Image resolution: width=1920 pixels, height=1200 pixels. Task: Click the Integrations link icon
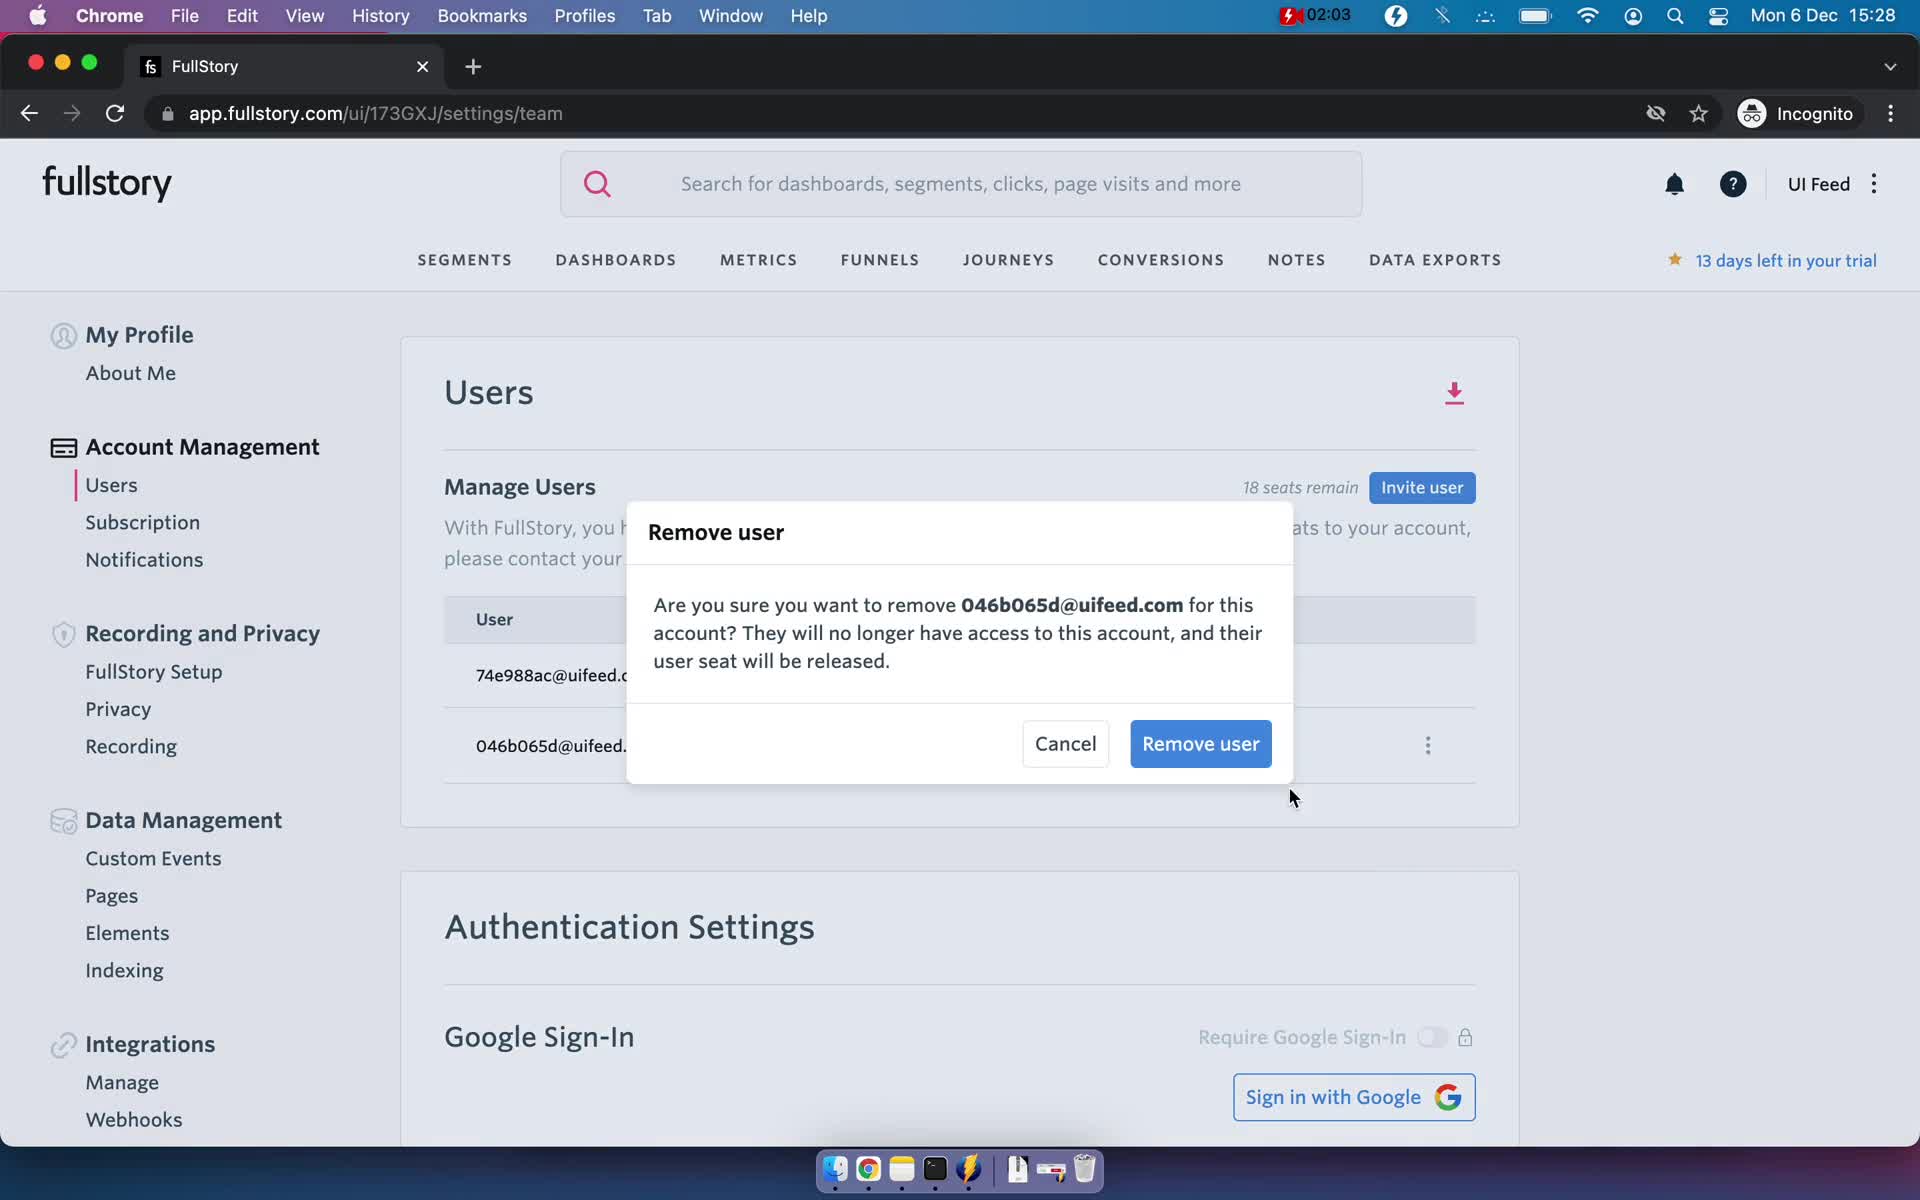pyautogui.click(x=63, y=1045)
